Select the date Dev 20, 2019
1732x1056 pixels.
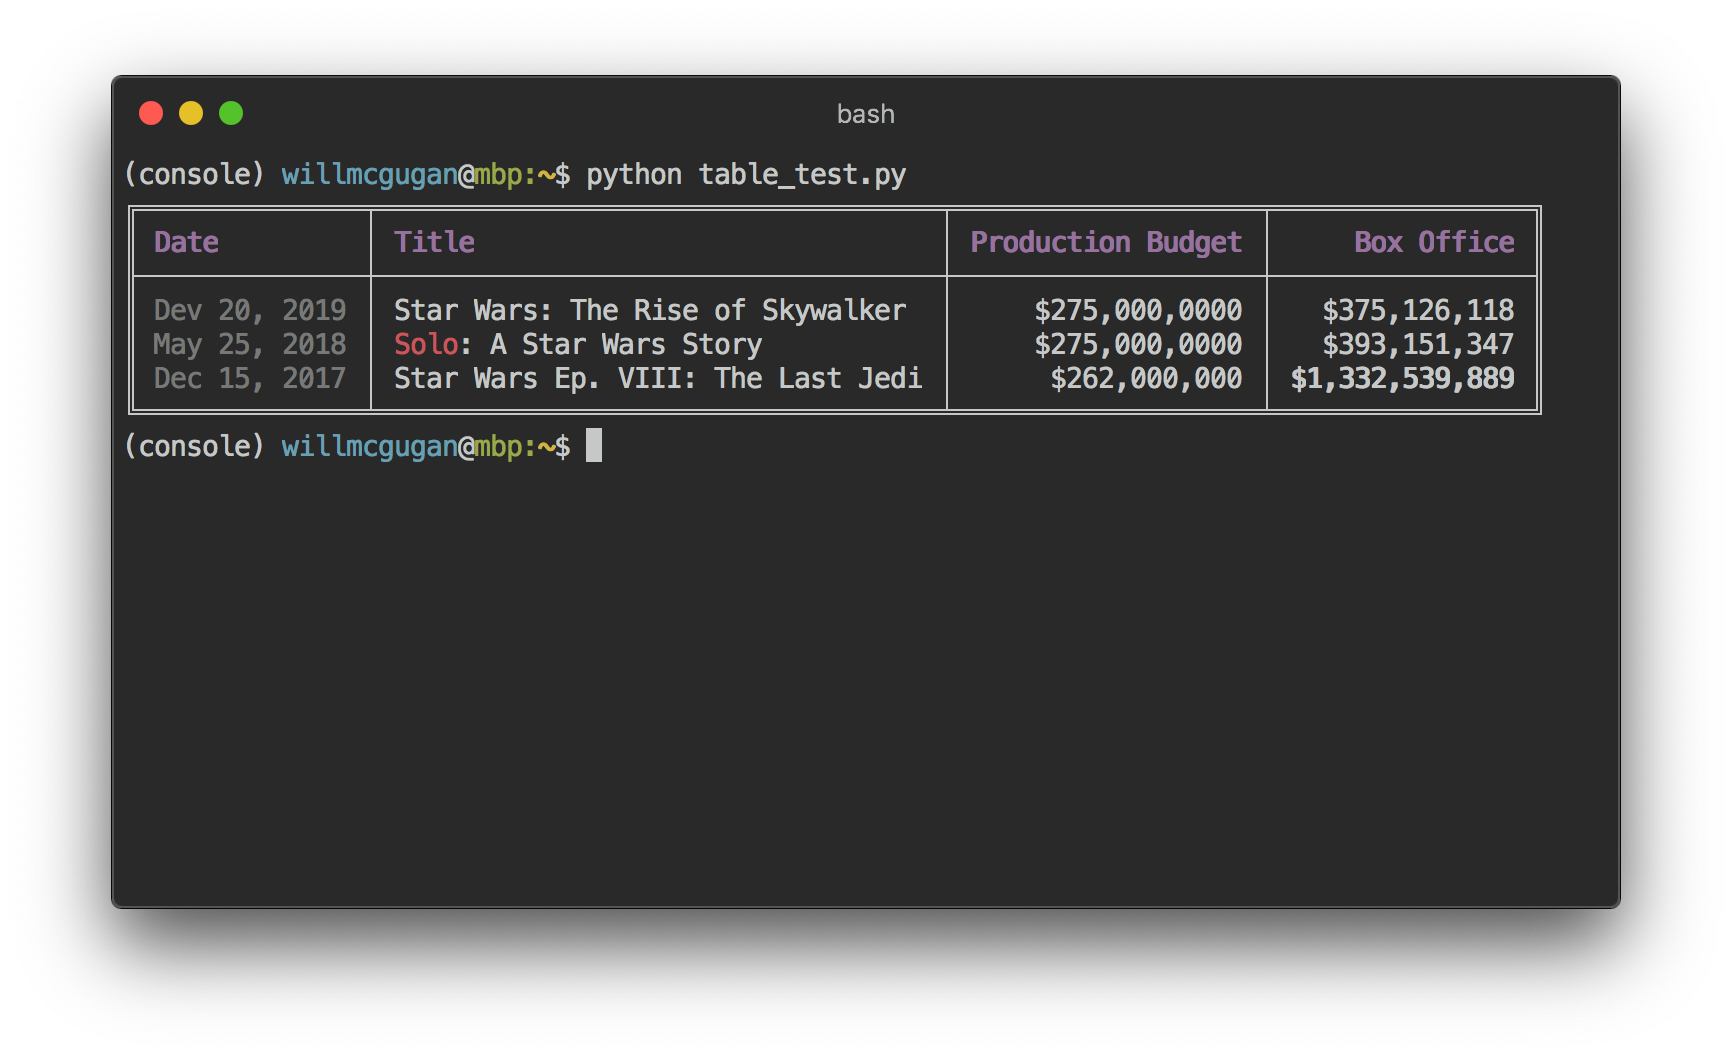coord(250,311)
